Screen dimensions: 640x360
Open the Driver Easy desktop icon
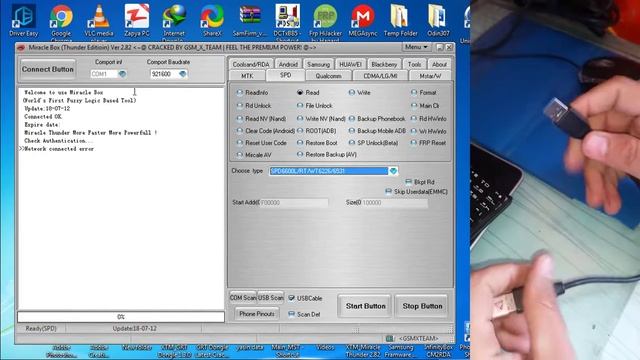pos(23,20)
